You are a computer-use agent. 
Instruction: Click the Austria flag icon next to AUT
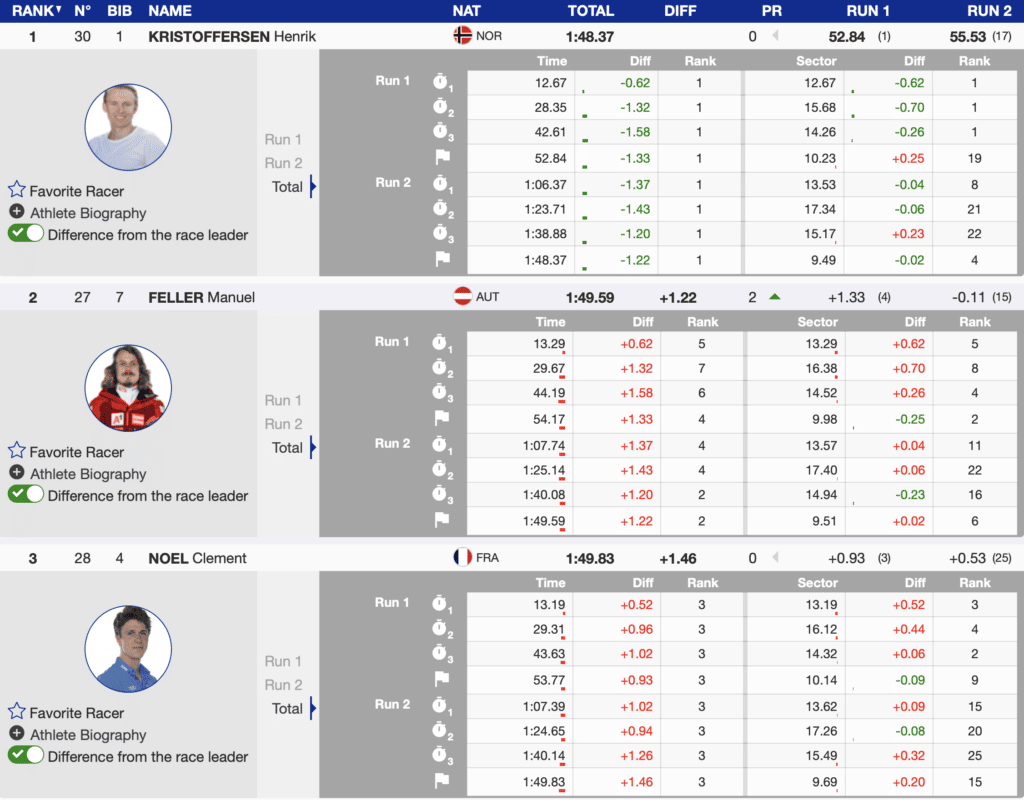[462, 296]
